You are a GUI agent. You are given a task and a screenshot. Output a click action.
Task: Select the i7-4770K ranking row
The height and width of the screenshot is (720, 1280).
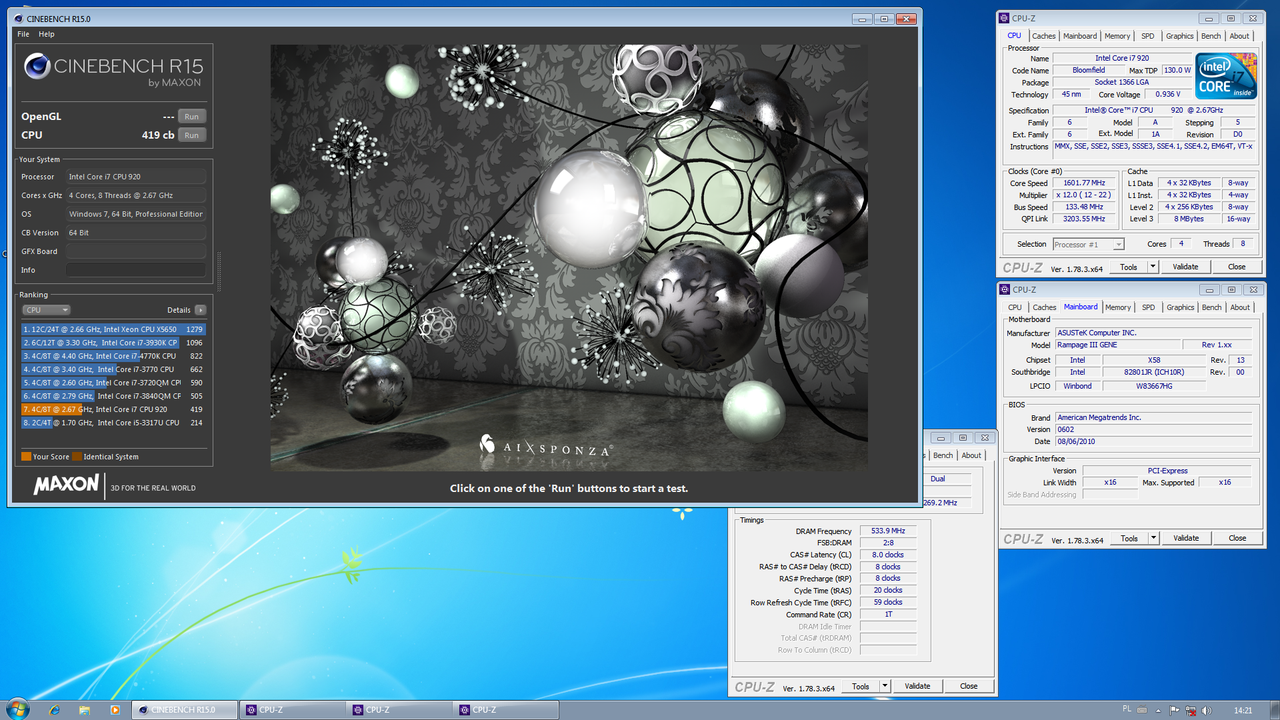point(113,356)
